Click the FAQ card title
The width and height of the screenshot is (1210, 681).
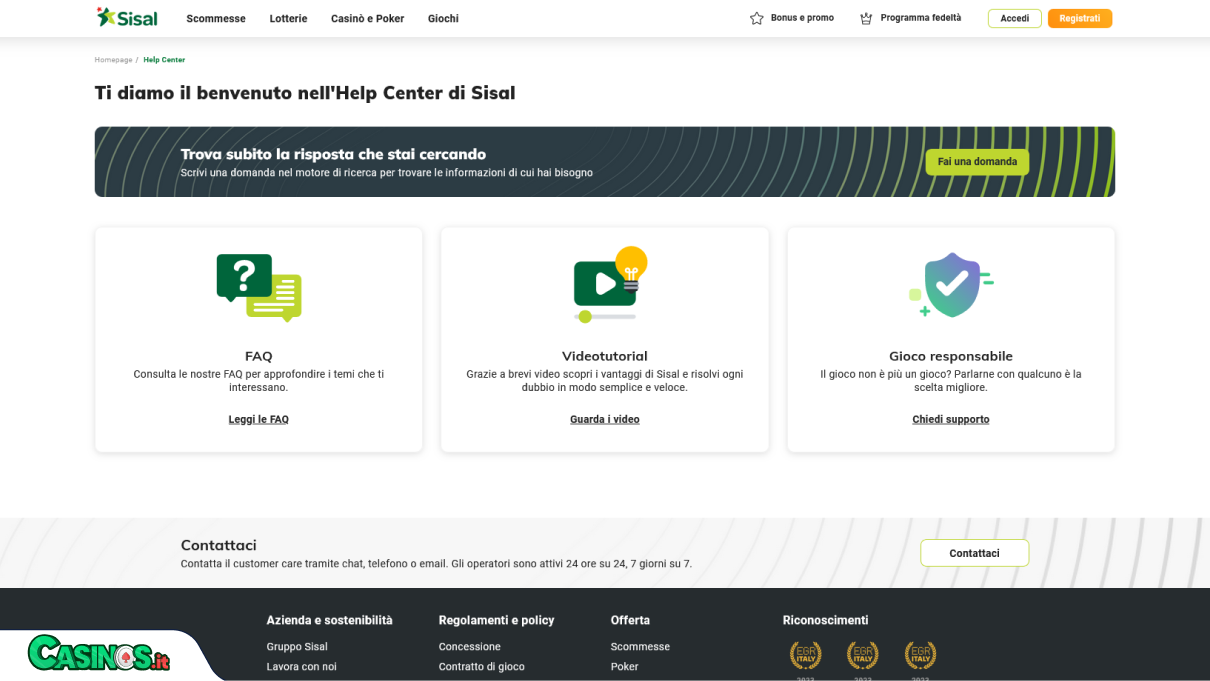tap(259, 356)
